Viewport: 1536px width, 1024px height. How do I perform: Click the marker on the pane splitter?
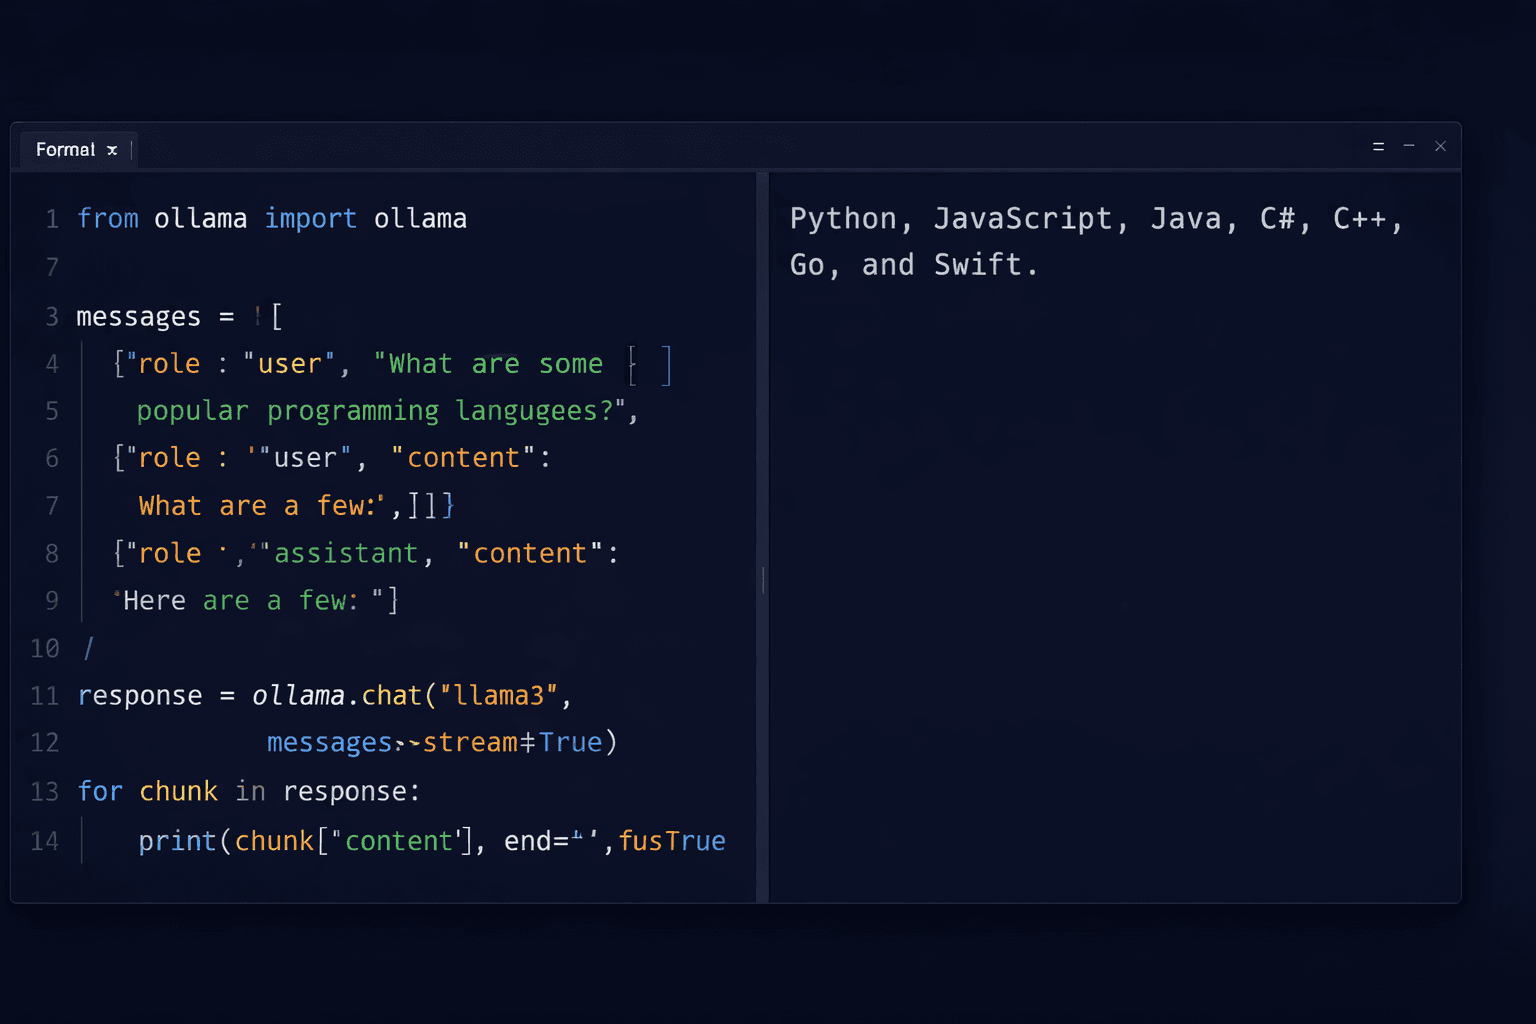point(762,580)
